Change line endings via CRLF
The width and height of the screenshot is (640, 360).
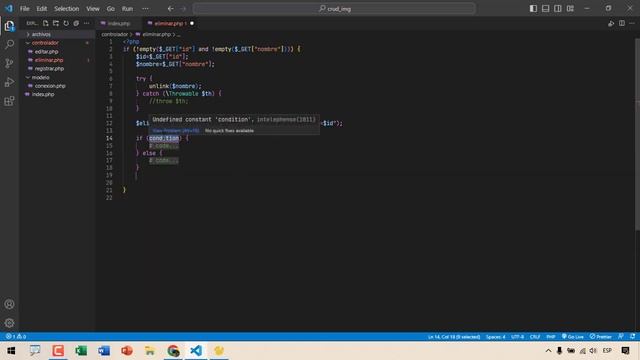535,337
